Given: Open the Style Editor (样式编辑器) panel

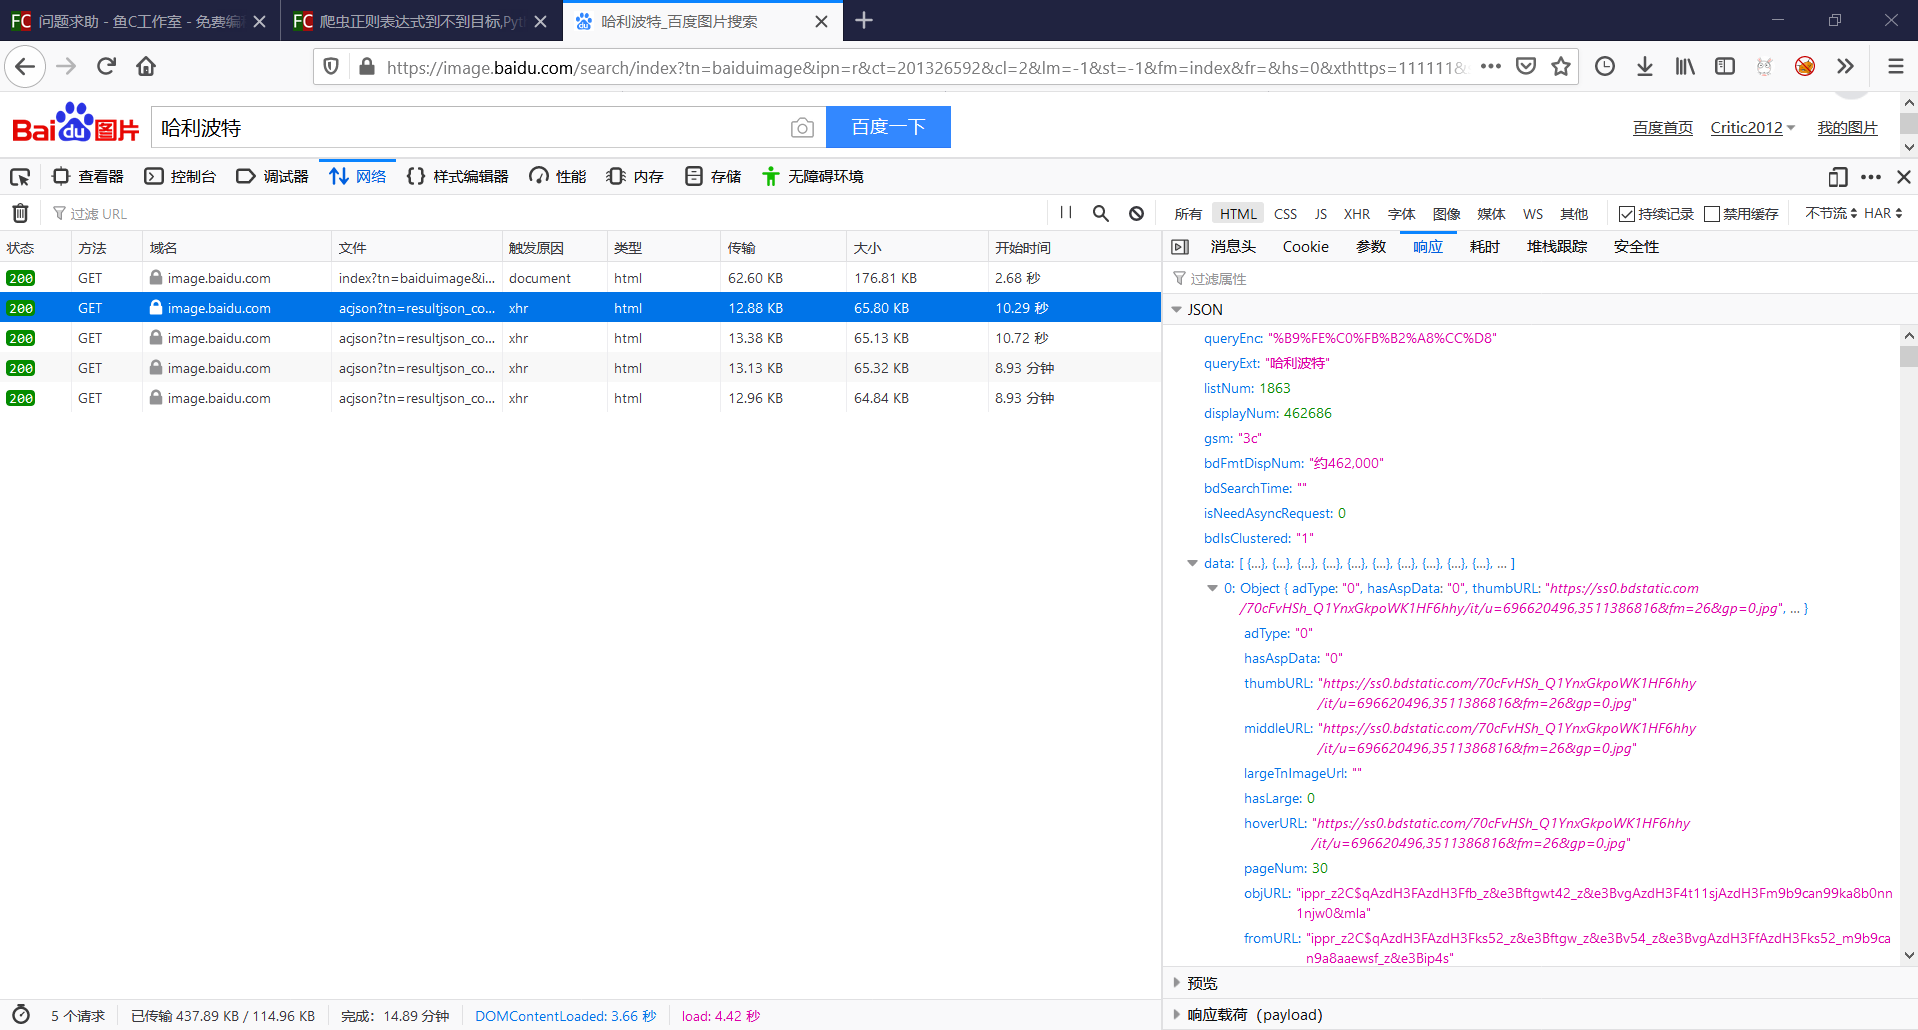Looking at the screenshot, I should click(458, 177).
